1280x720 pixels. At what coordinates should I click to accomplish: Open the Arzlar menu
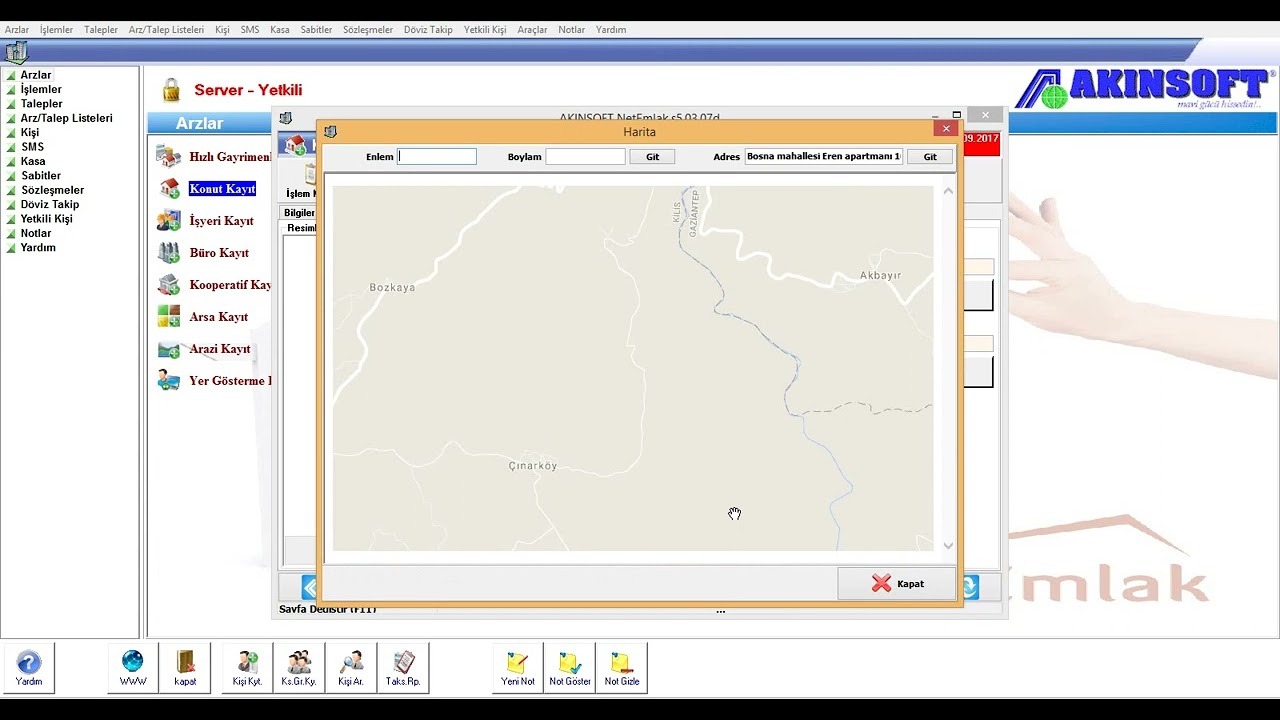[17, 30]
